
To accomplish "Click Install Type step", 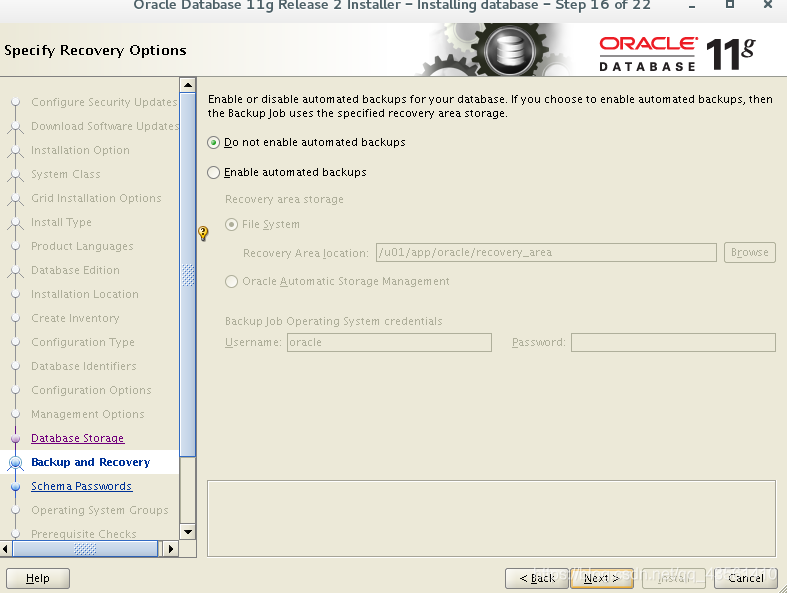I will (61, 222).
